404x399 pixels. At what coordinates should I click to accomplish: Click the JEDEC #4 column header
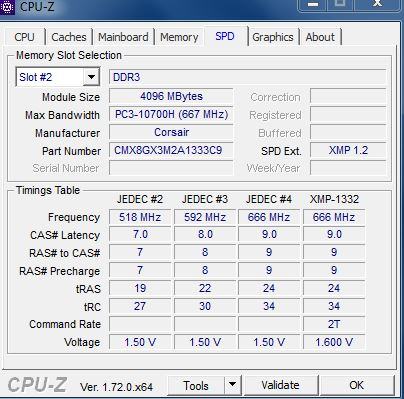[x=269, y=199]
